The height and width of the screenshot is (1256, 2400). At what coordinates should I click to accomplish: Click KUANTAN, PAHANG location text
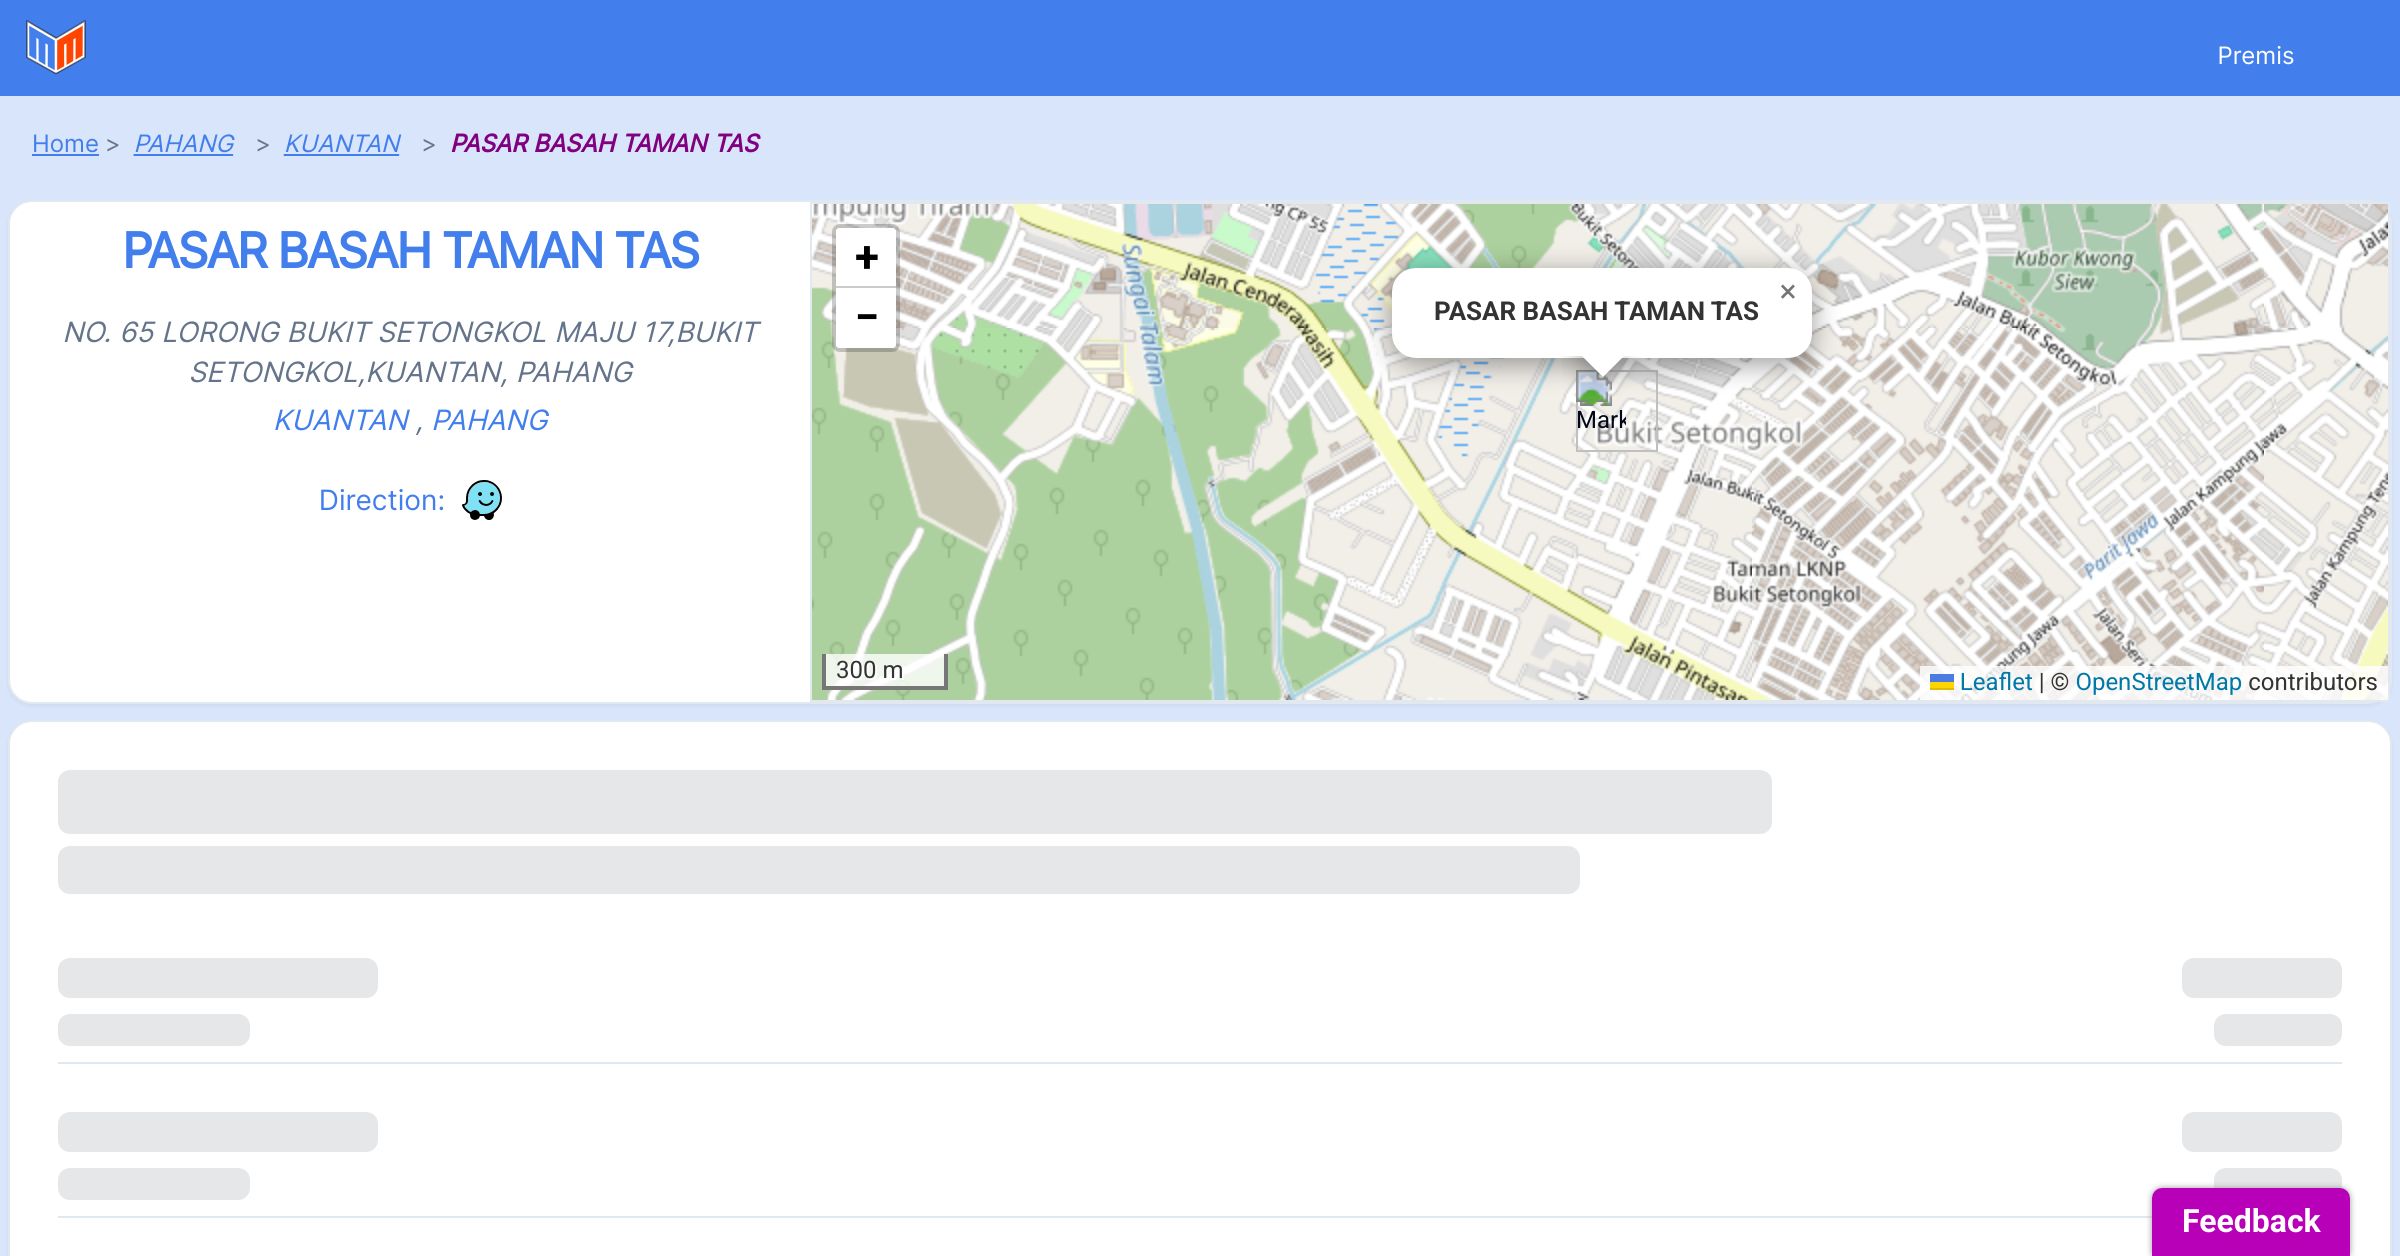point(411,420)
